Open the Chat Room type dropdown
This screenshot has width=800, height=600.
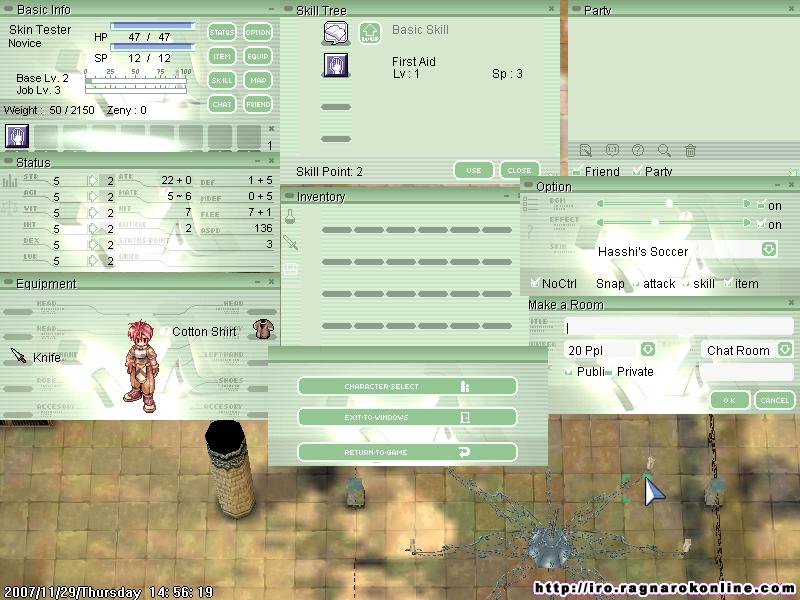785,349
